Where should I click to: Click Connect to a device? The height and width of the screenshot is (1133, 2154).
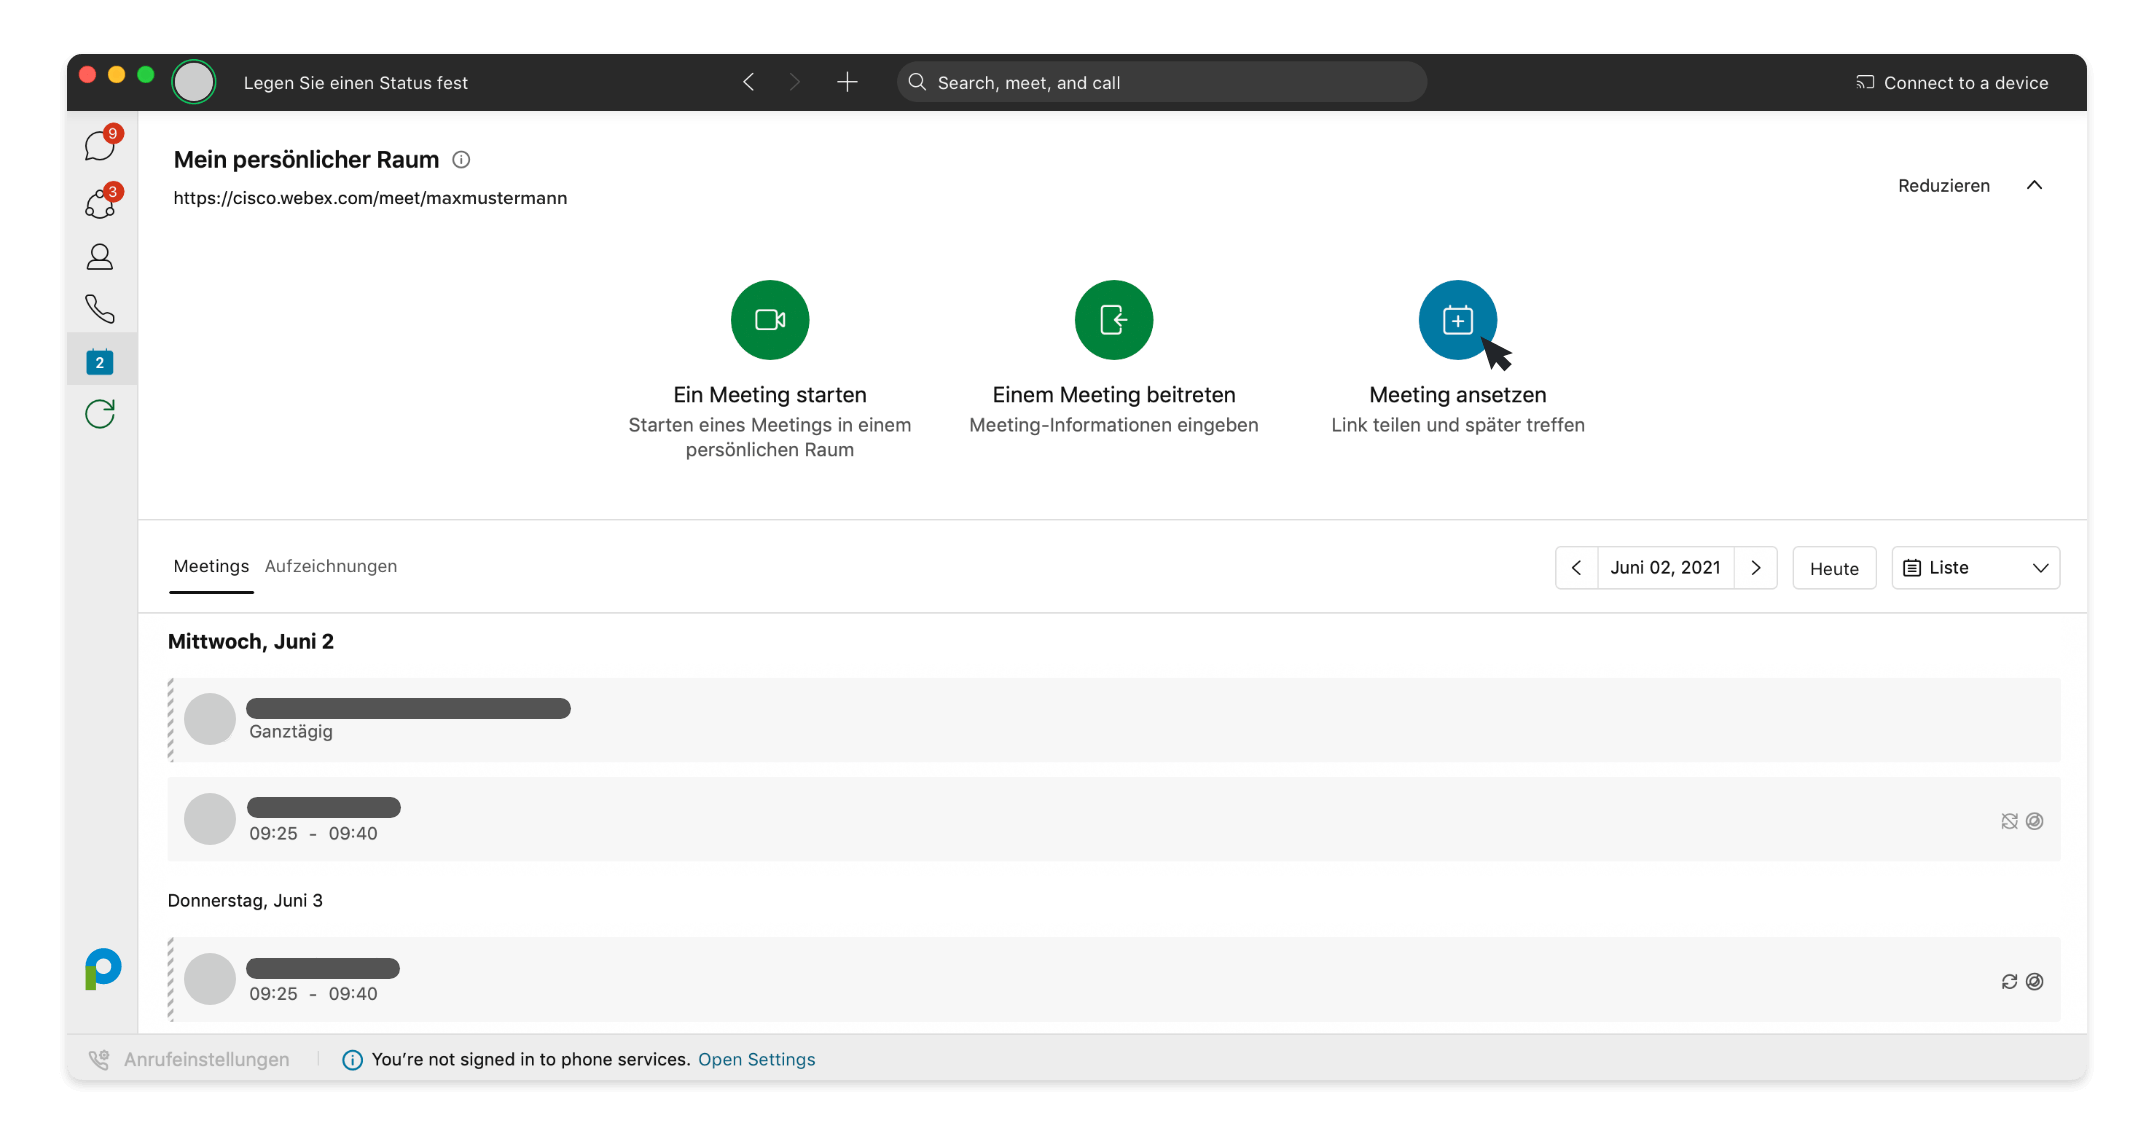click(1952, 83)
